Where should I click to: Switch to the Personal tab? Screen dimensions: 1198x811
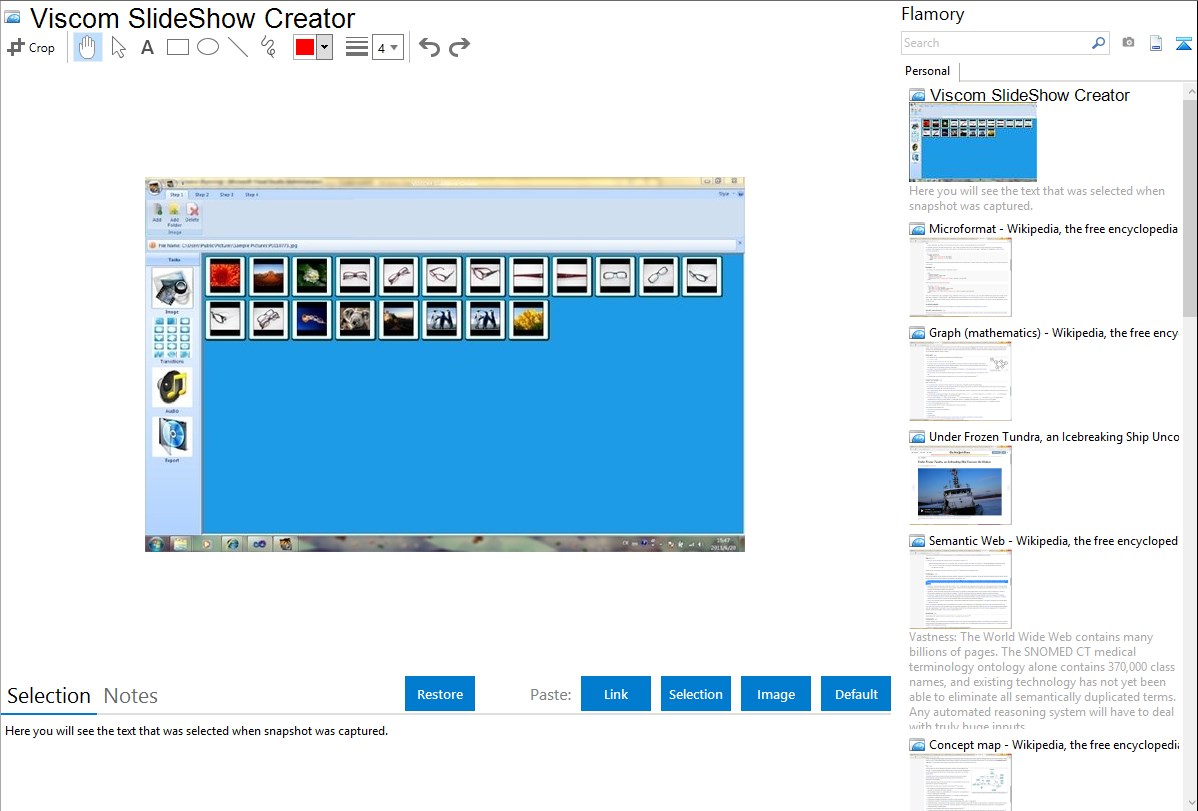[928, 71]
